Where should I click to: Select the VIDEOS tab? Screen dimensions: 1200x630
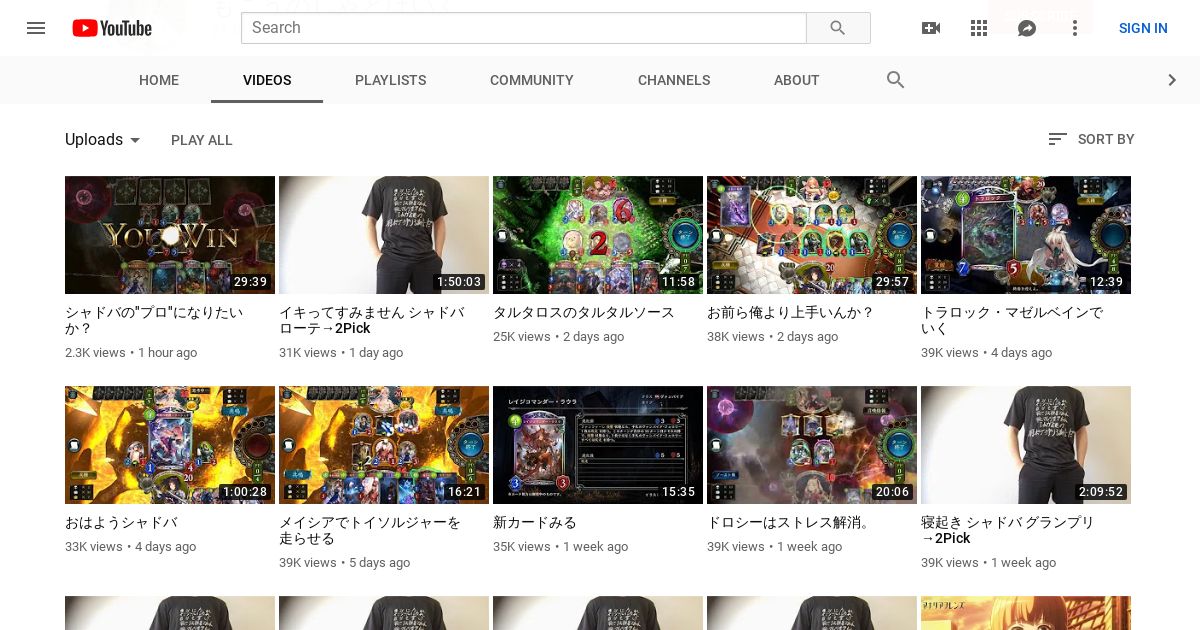[x=267, y=80]
